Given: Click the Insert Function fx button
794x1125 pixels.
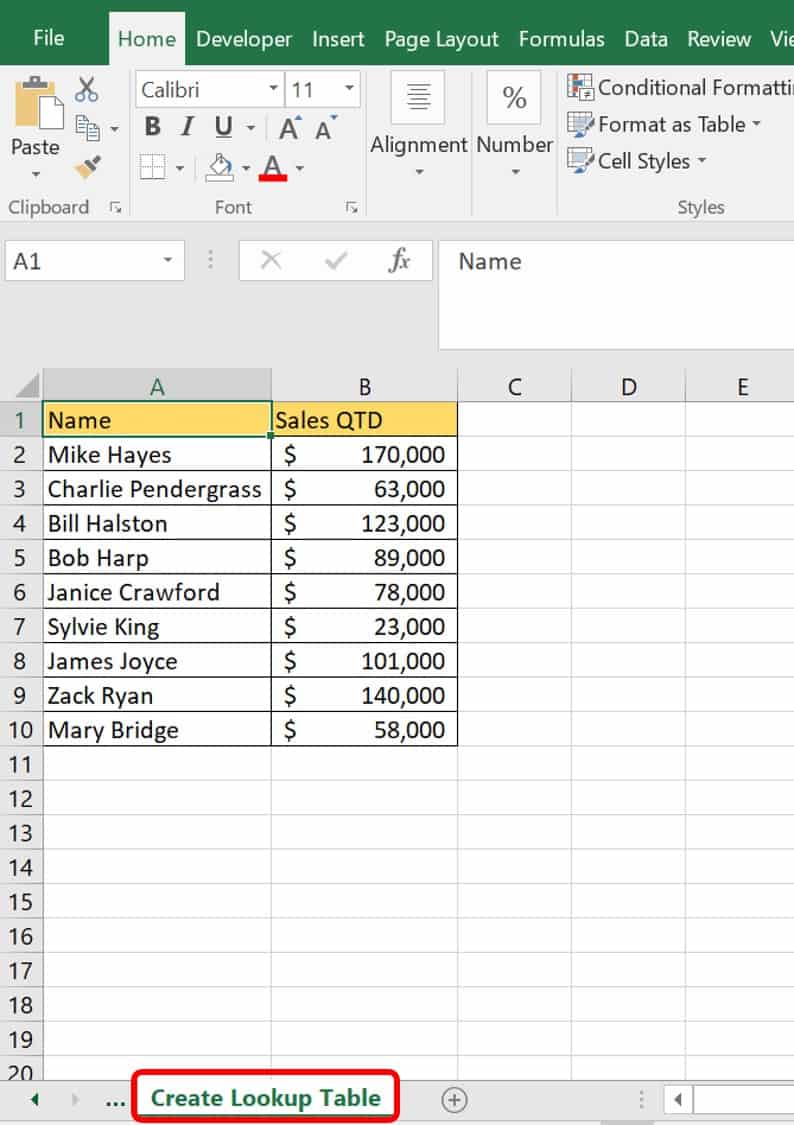Looking at the screenshot, I should click(x=399, y=260).
